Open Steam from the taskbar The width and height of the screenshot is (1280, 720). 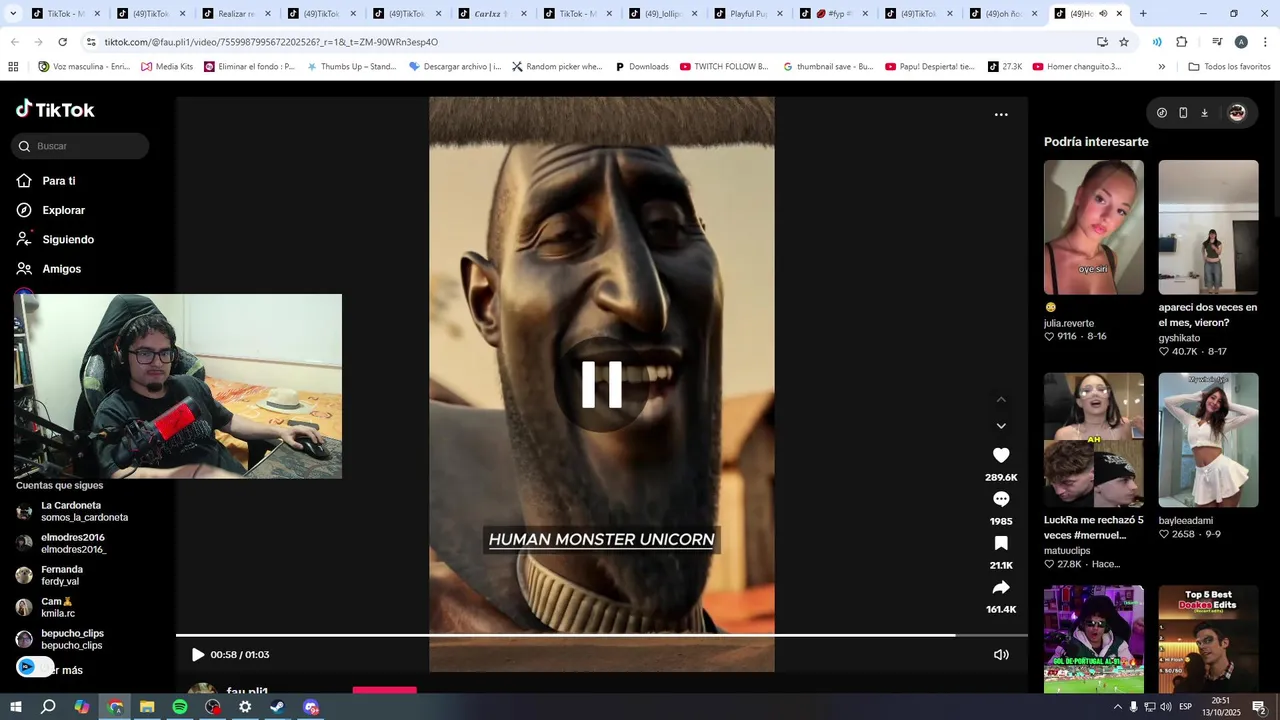point(278,707)
